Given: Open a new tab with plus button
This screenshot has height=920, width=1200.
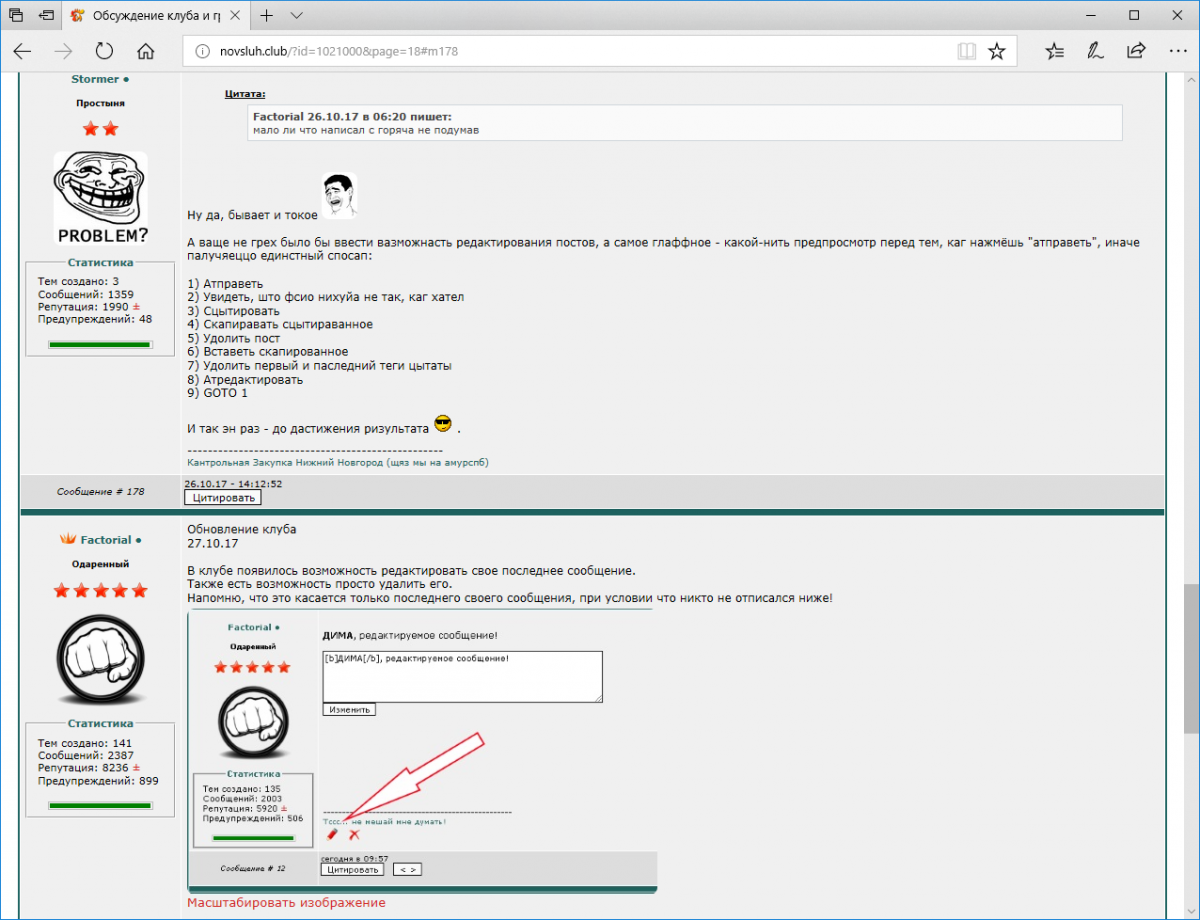Looking at the screenshot, I should pos(267,16).
